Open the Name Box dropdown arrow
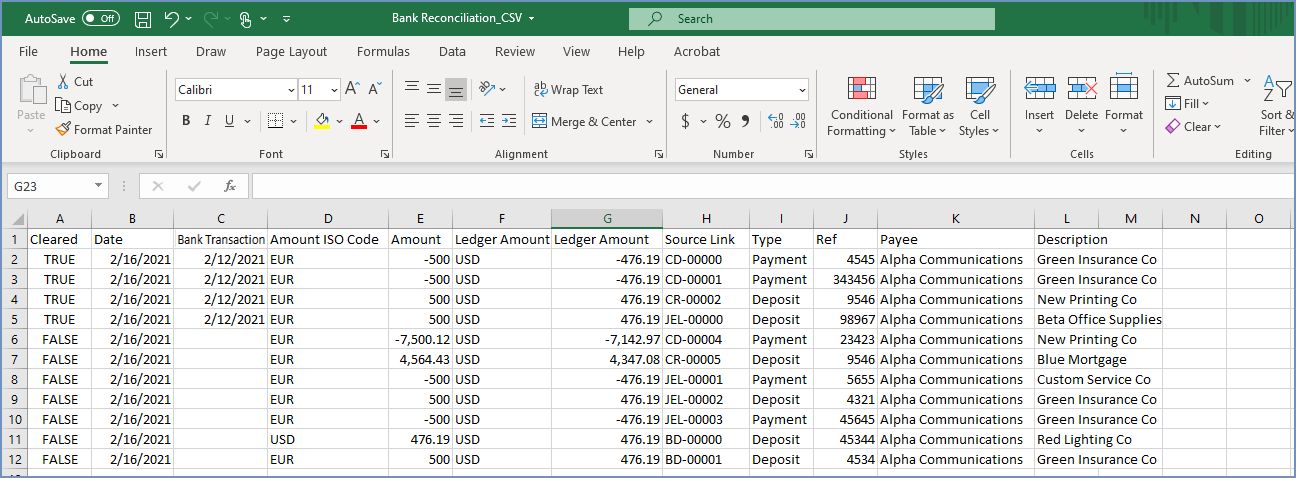 (98, 186)
